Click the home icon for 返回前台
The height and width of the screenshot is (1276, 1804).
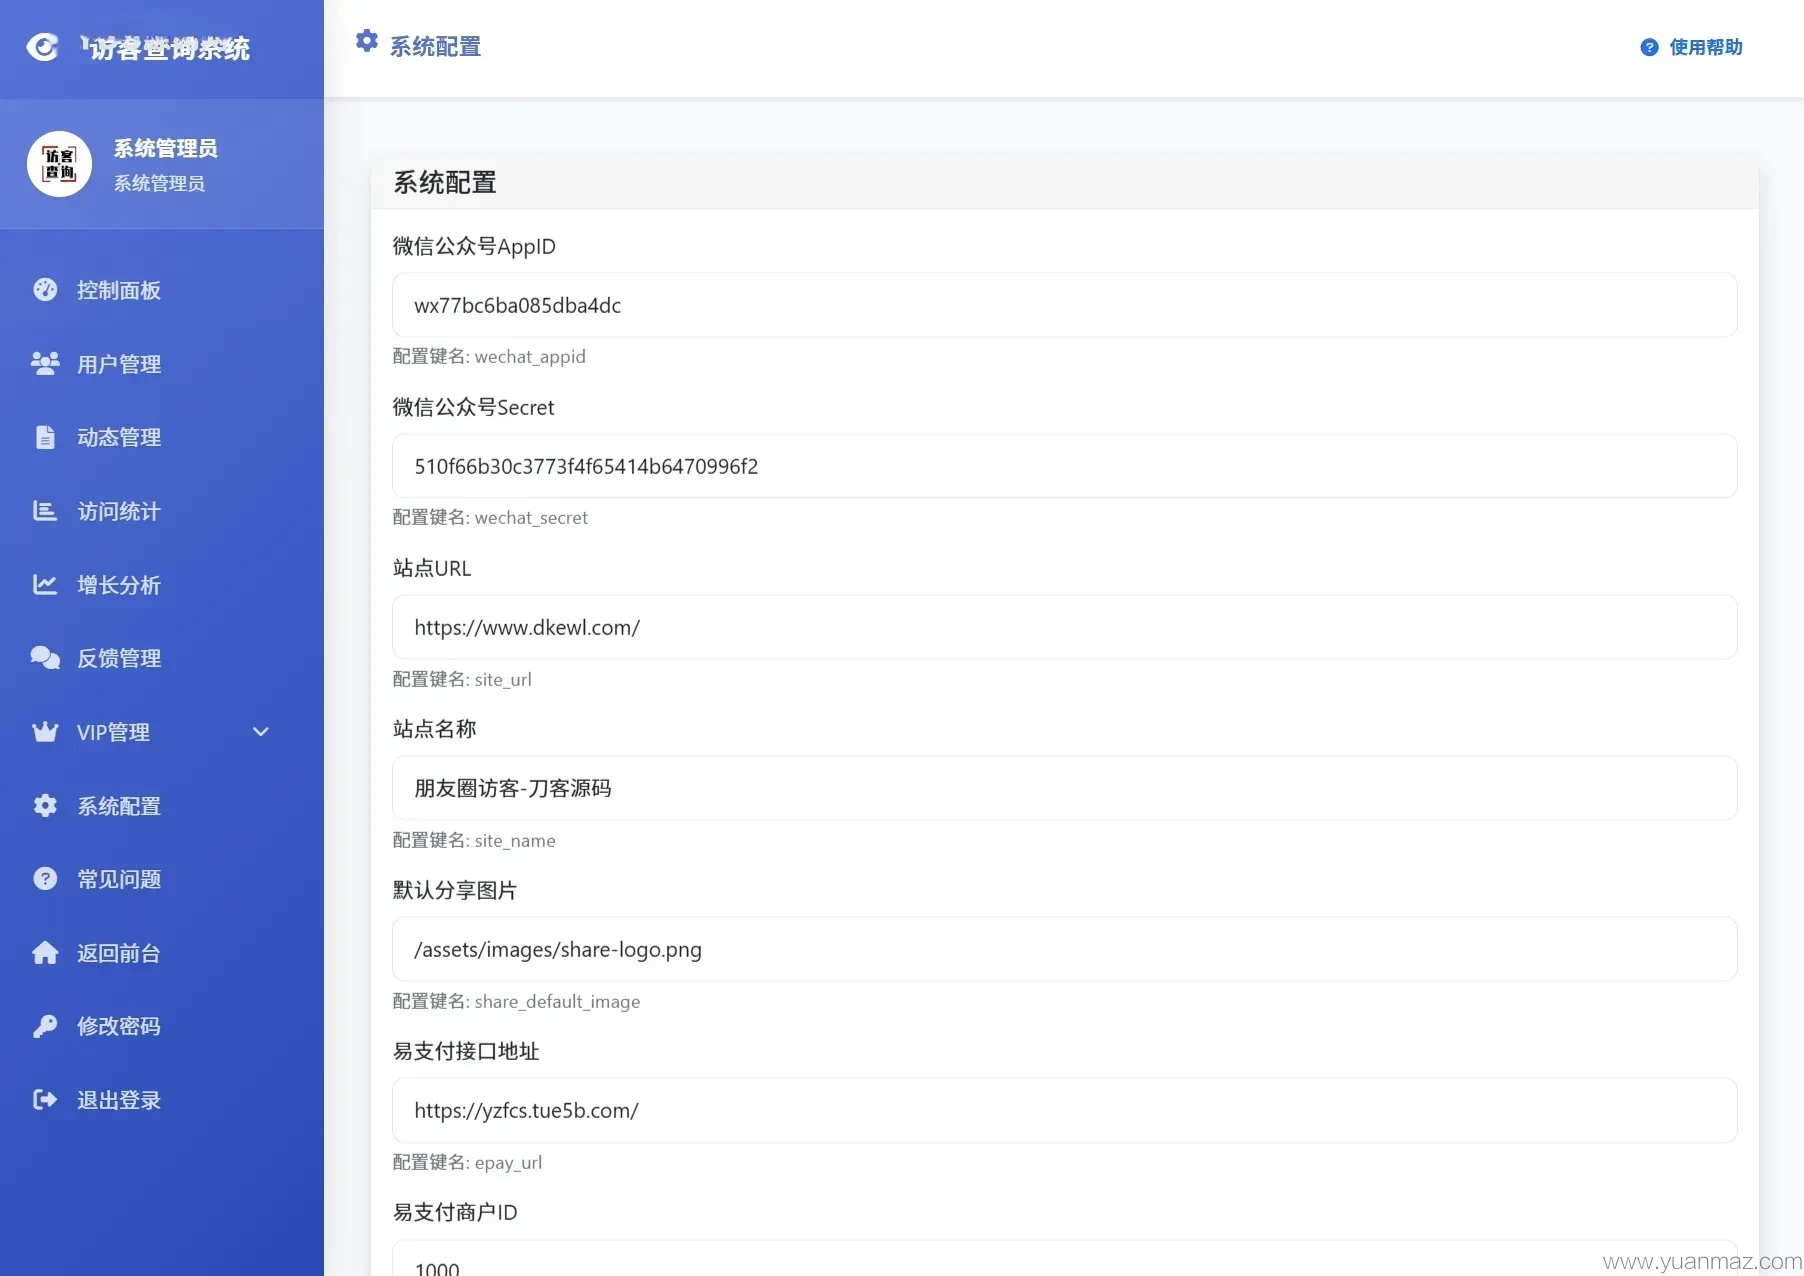coord(45,953)
